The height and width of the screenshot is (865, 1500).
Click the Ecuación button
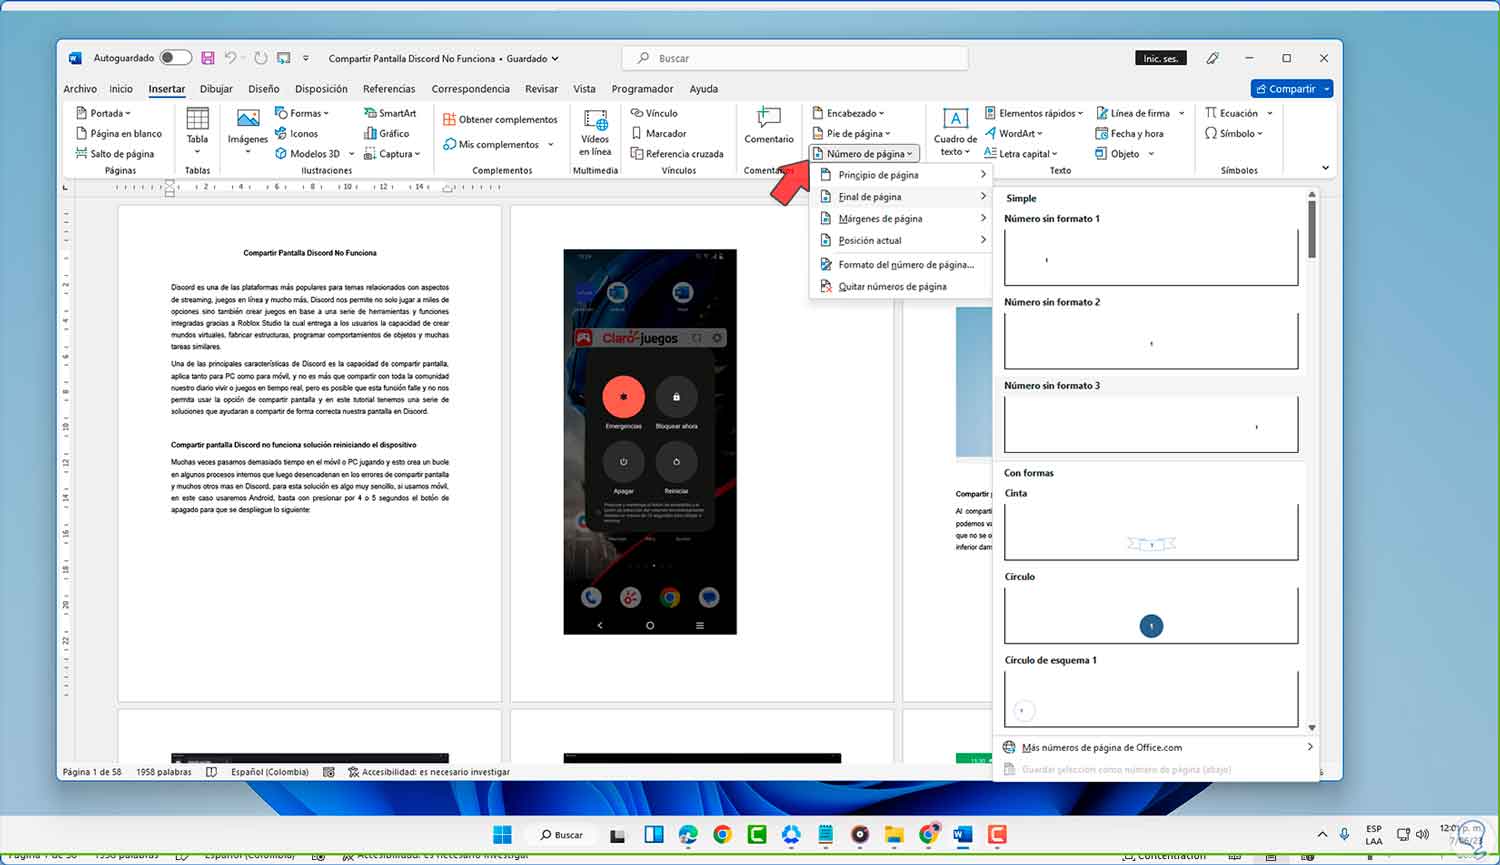point(1239,113)
